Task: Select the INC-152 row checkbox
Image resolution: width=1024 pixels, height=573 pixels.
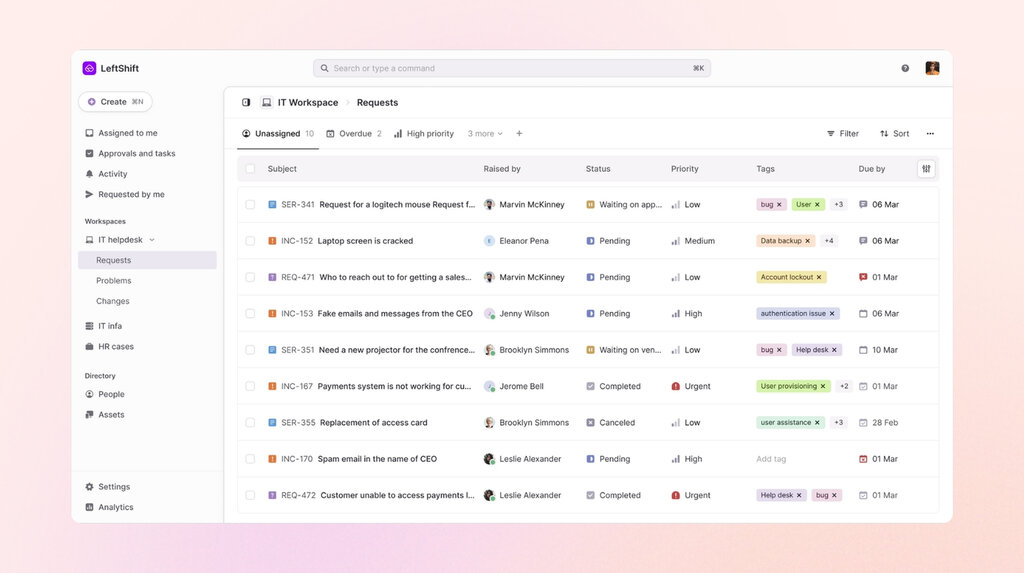Action: (x=250, y=241)
